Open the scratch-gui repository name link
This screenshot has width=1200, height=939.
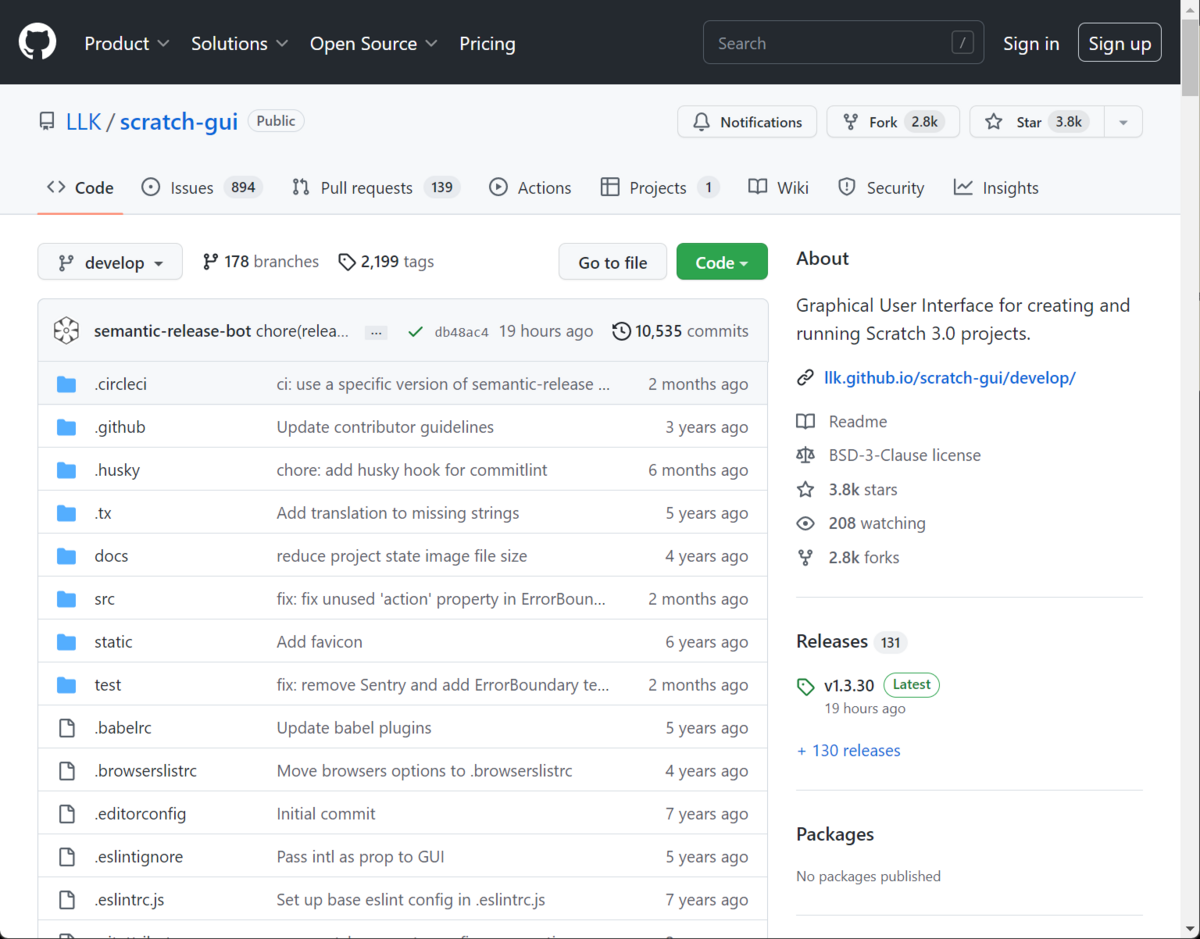[179, 122]
